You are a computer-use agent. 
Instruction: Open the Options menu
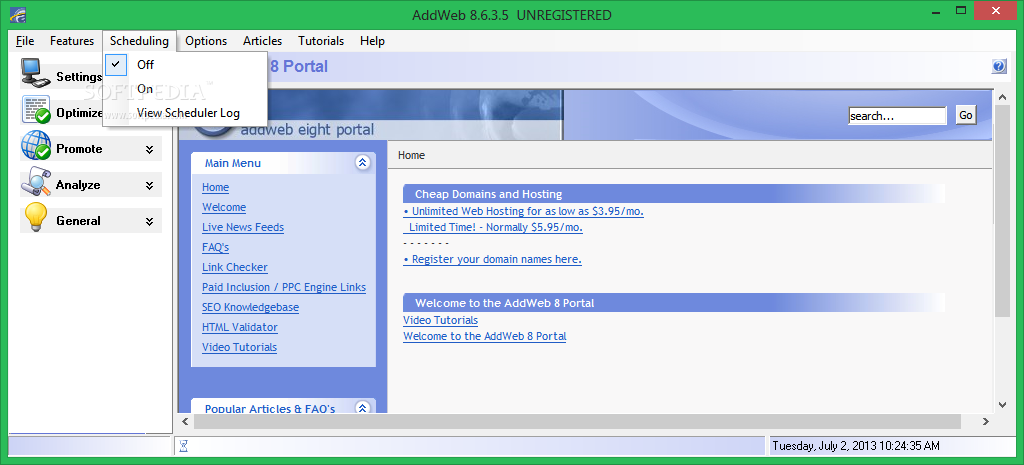[206, 40]
